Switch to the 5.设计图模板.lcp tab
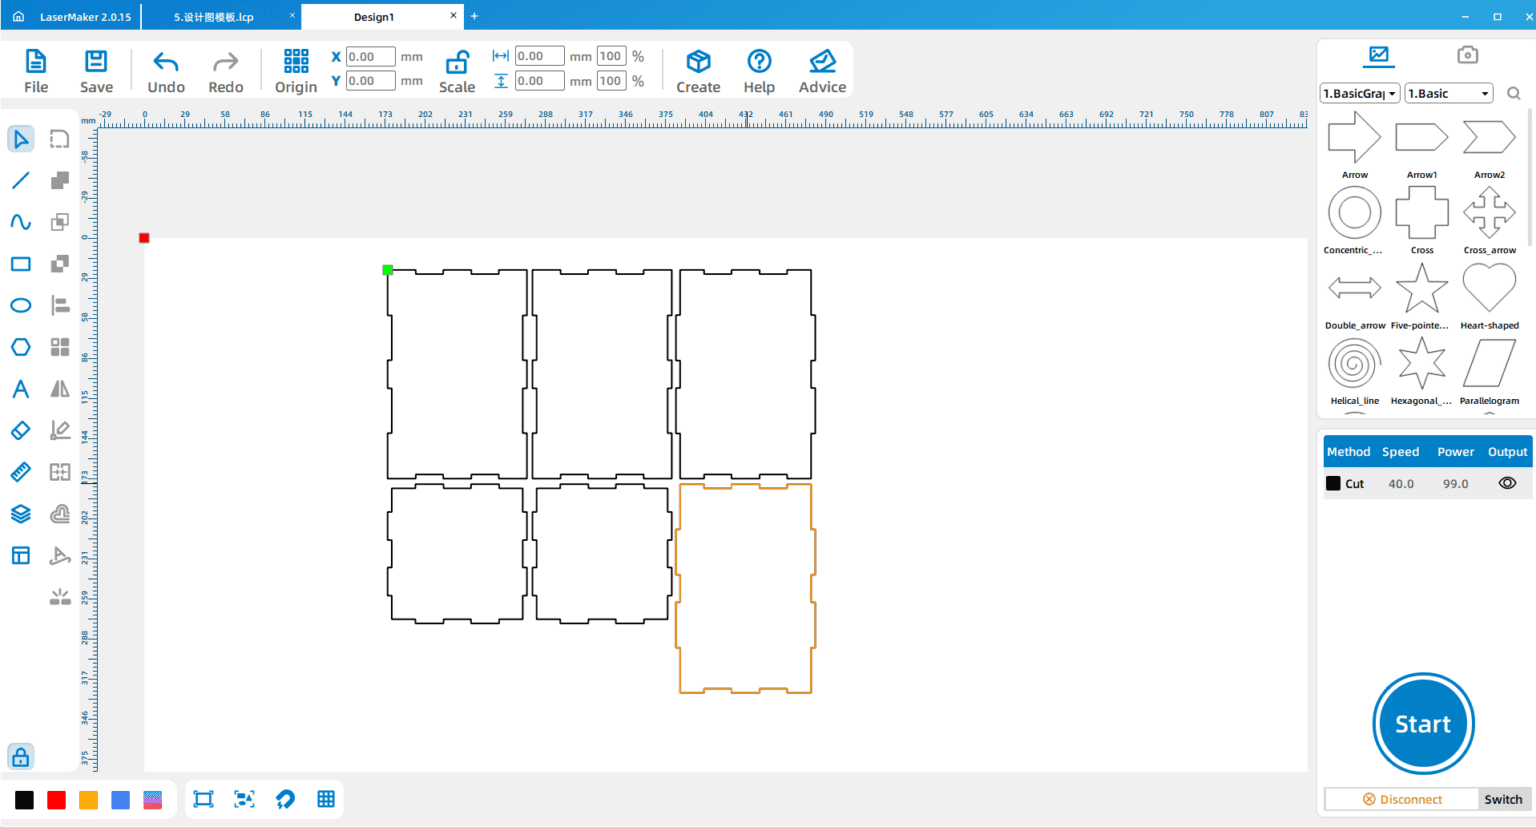This screenshot has width=1536, height=827. tap(214, 17)
